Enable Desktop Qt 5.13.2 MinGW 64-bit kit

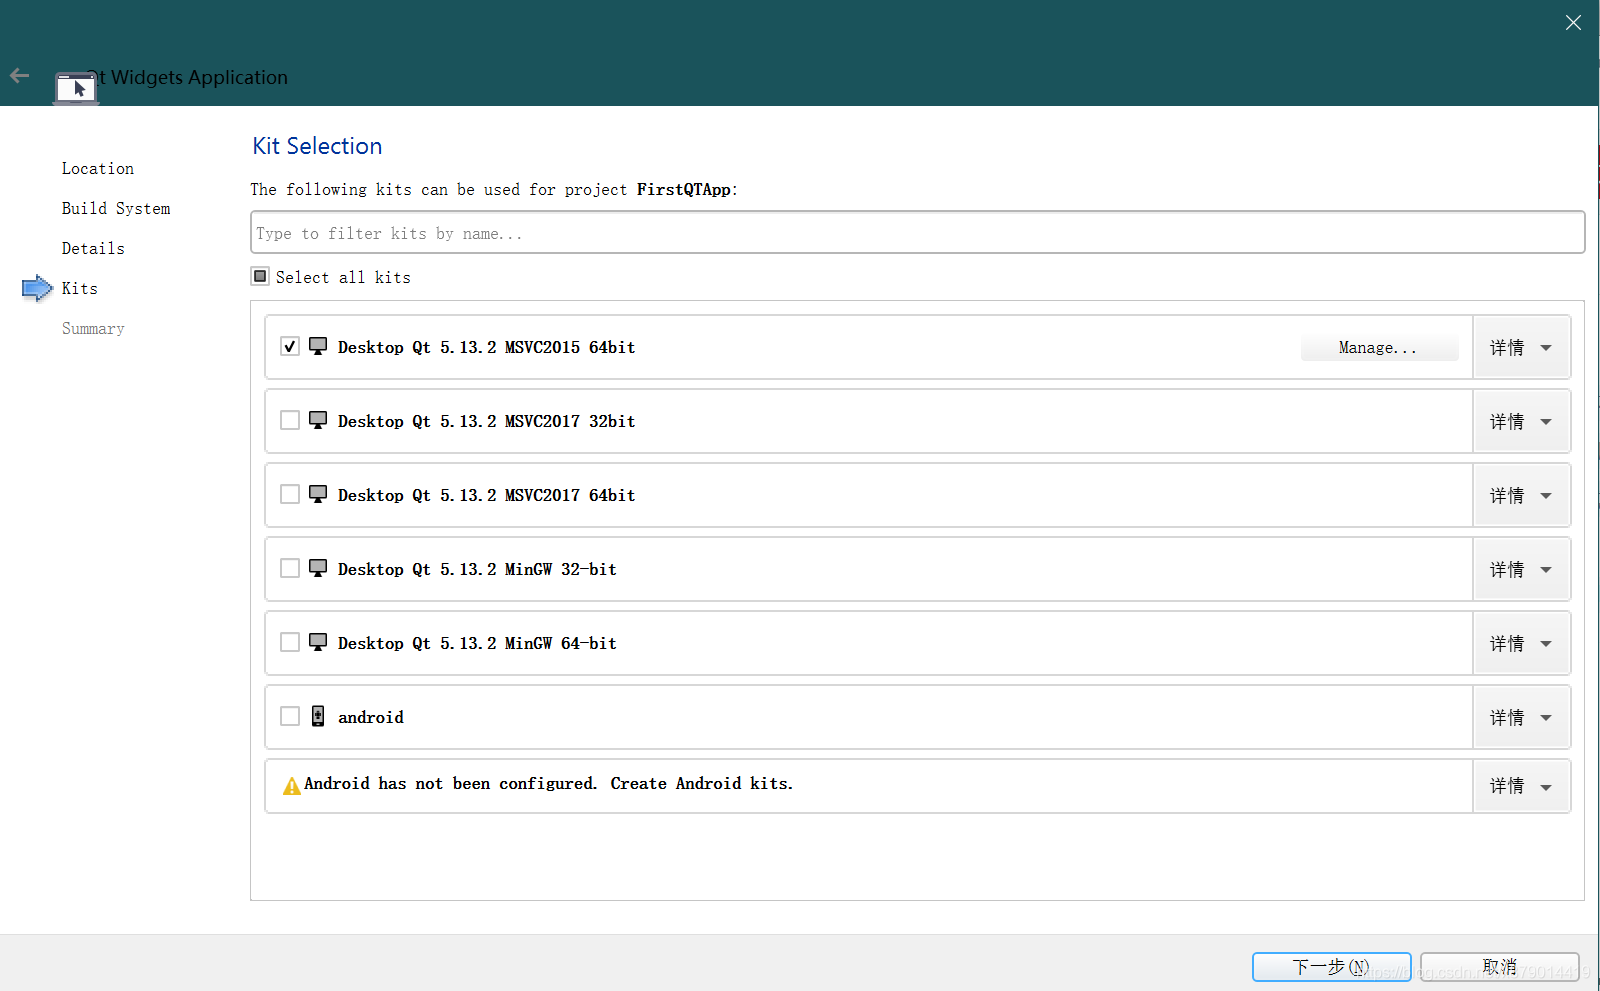(x=290, y=642)
